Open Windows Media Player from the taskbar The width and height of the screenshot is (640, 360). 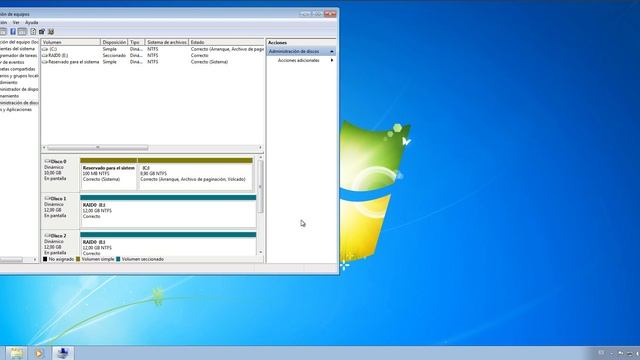[x=39, y=353]
